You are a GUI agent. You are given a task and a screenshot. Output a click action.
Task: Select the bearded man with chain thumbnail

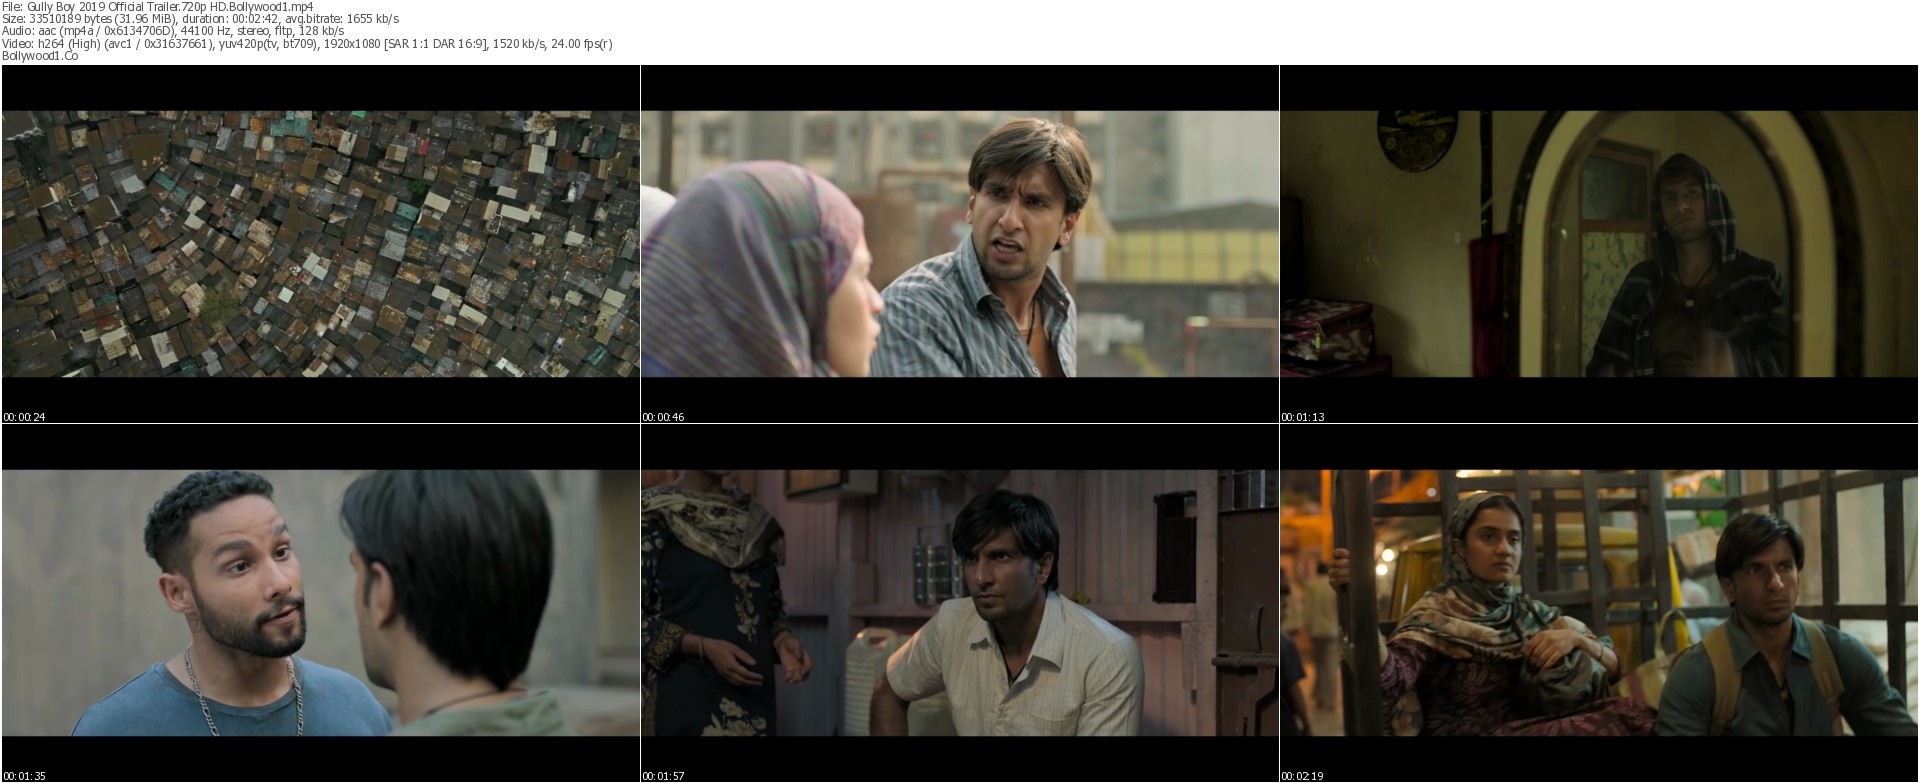tap(320, 603)
